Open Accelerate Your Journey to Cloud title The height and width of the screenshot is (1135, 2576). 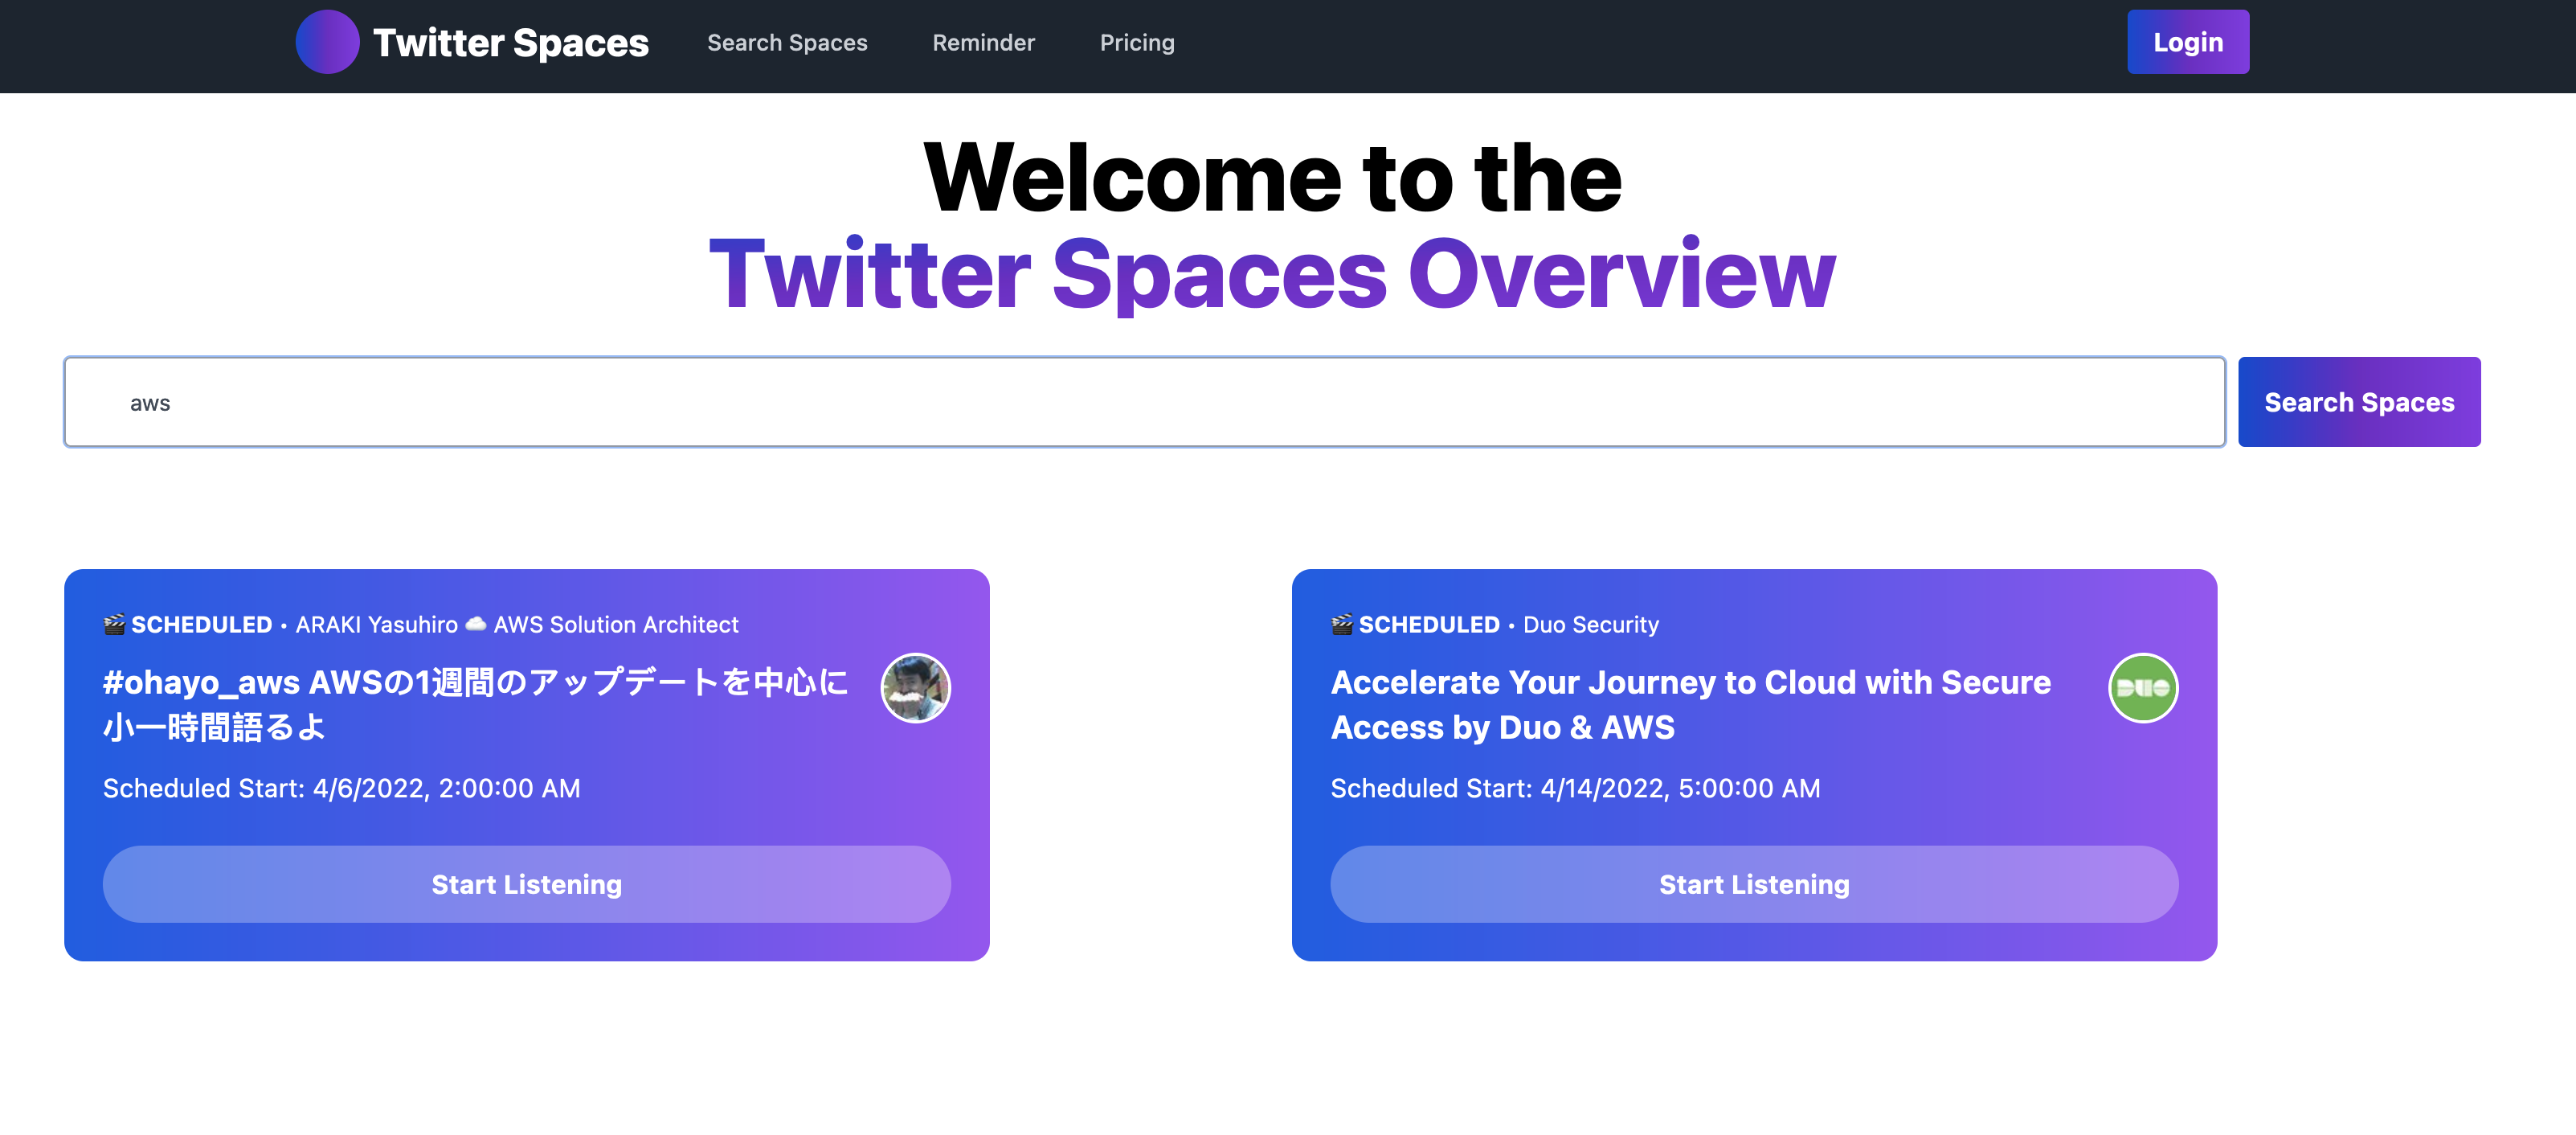pos(1690,704)
